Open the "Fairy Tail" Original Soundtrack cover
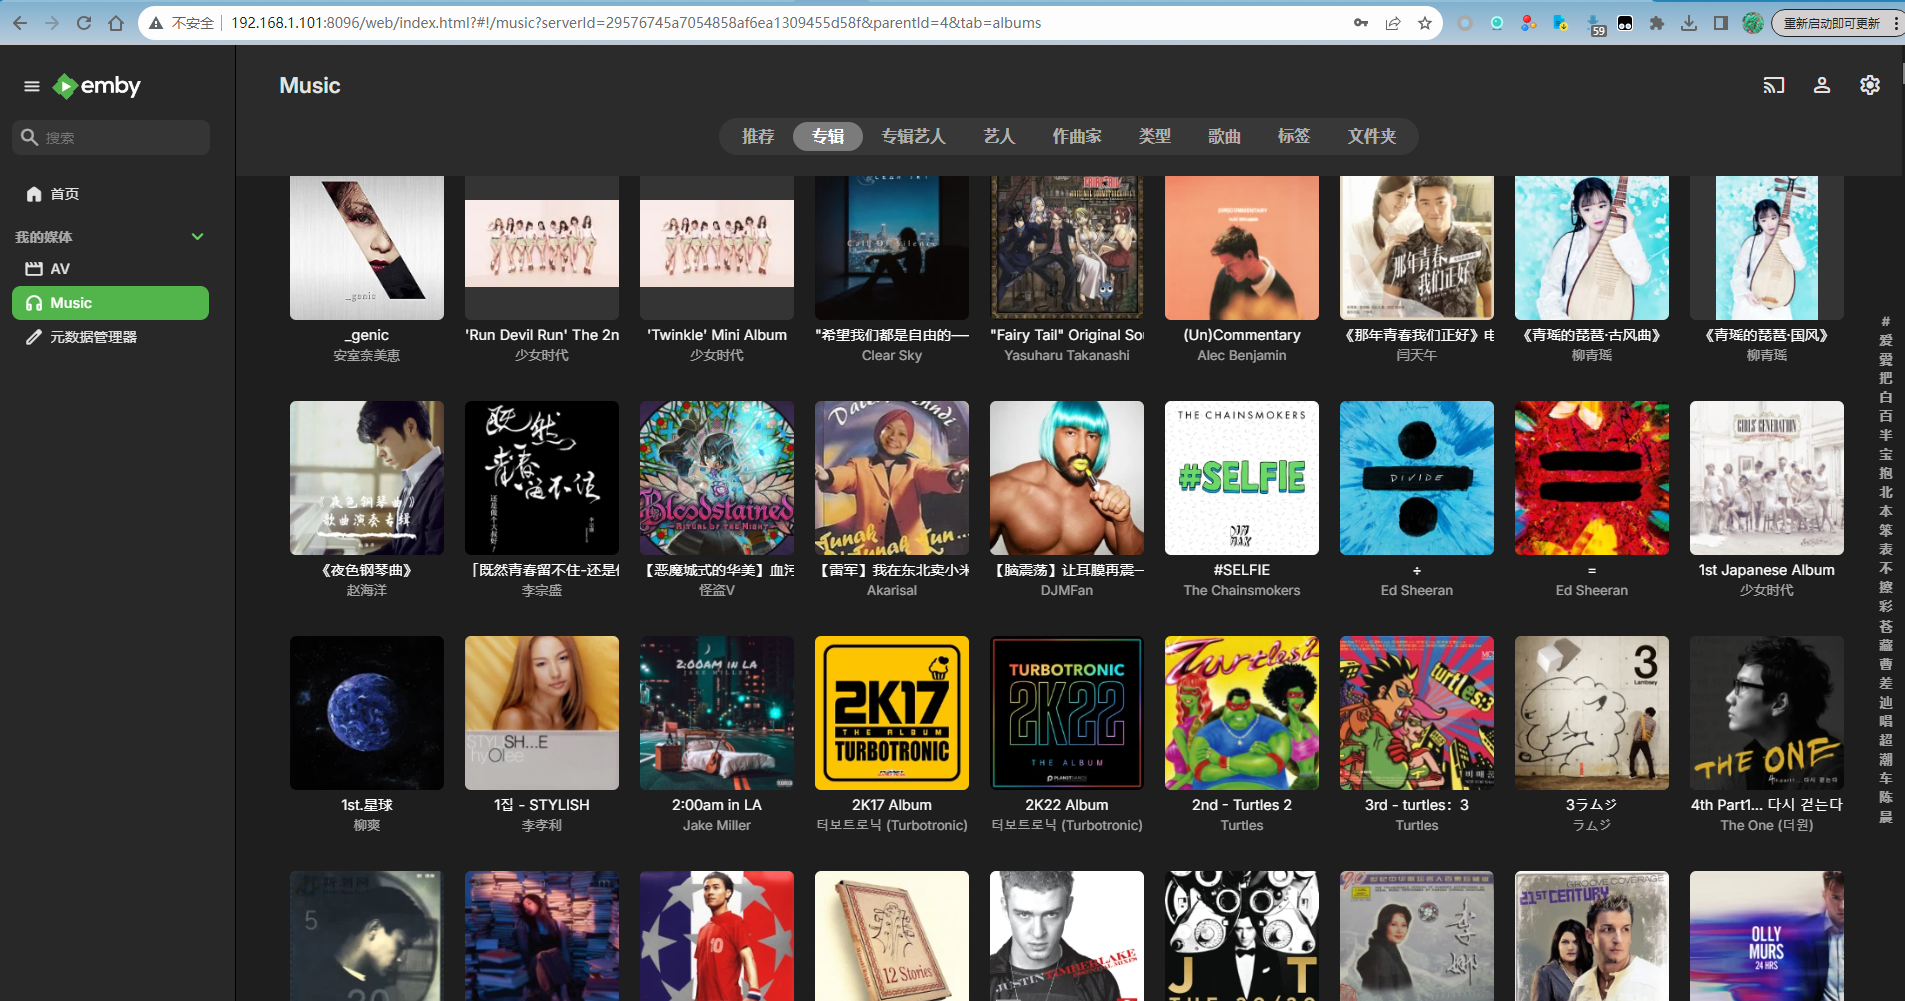Viewport: 1905px width, 1001px height. coord(1067,248)
